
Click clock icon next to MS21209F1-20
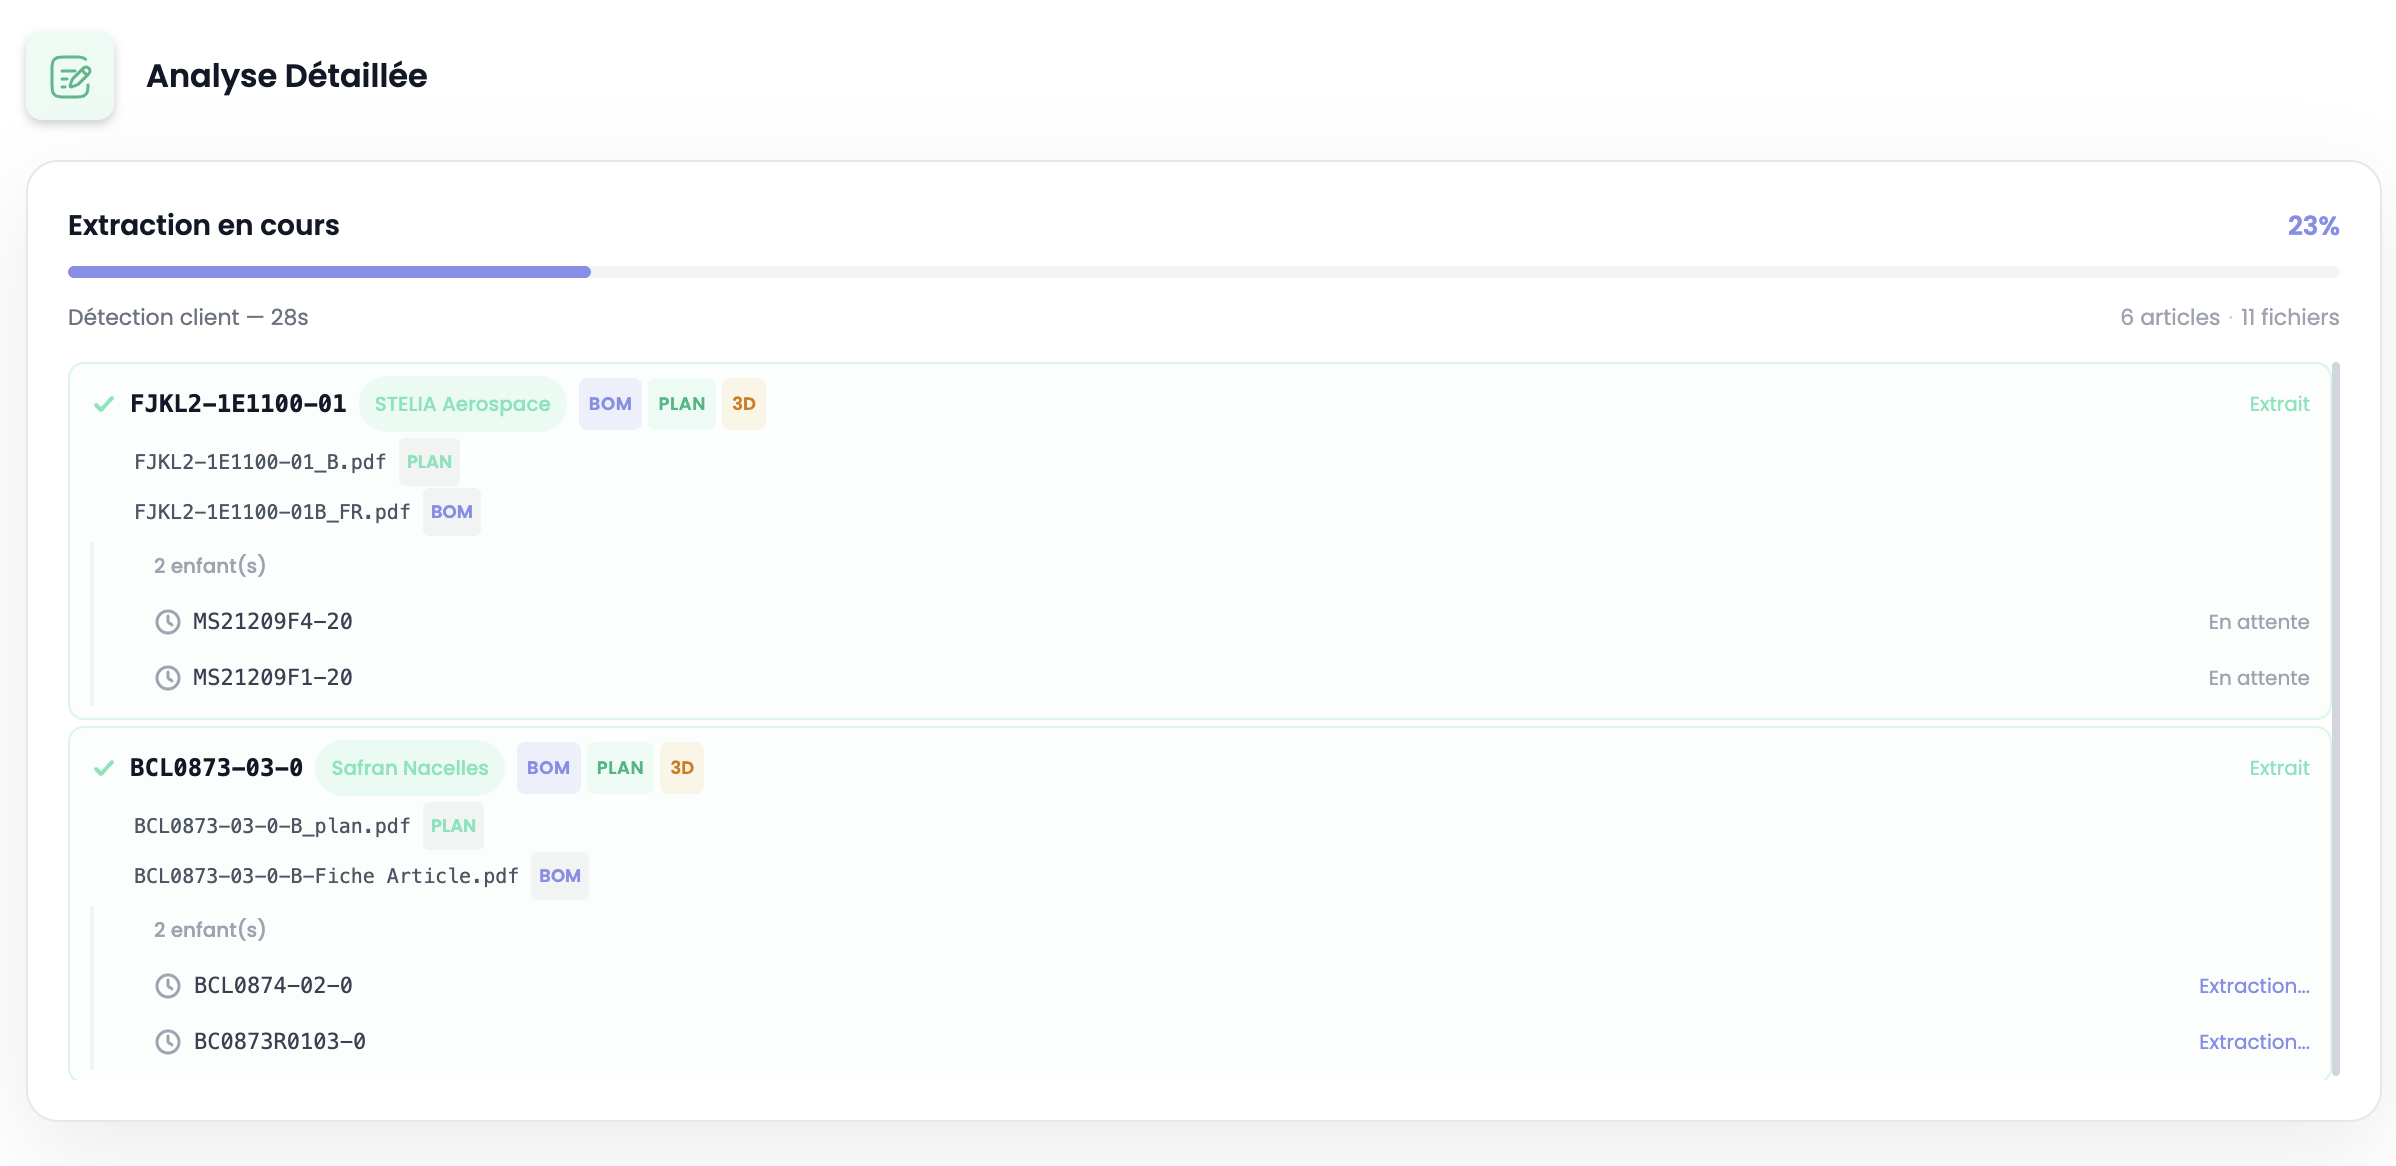click(x=167, y=678)
